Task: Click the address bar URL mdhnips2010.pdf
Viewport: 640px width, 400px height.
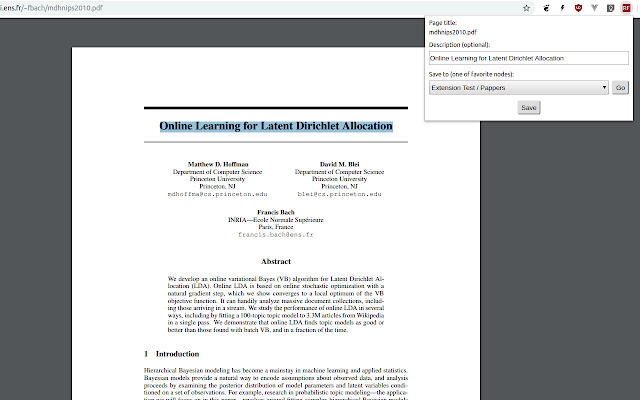Action: pyautogui.click(x=51, y=8)
